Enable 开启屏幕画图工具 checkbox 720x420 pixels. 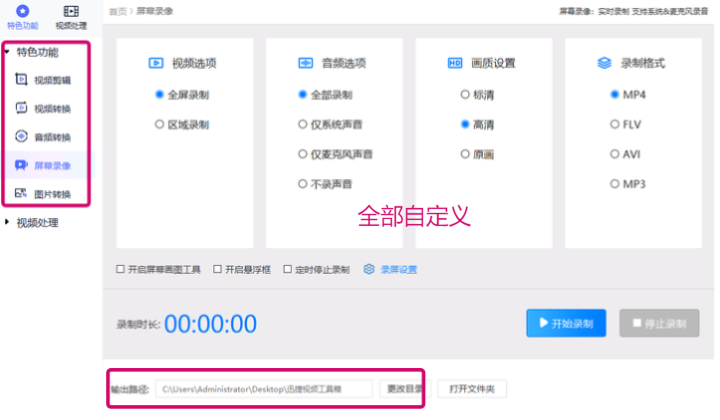coord(121,269)
